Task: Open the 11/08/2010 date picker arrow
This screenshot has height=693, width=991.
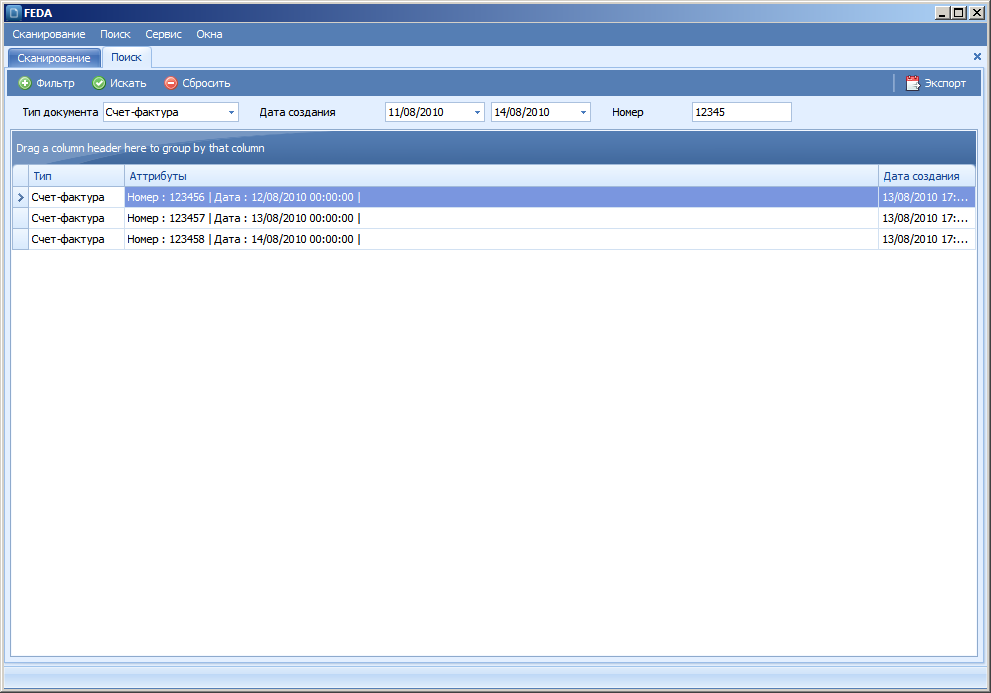Action: coord(477,113)
